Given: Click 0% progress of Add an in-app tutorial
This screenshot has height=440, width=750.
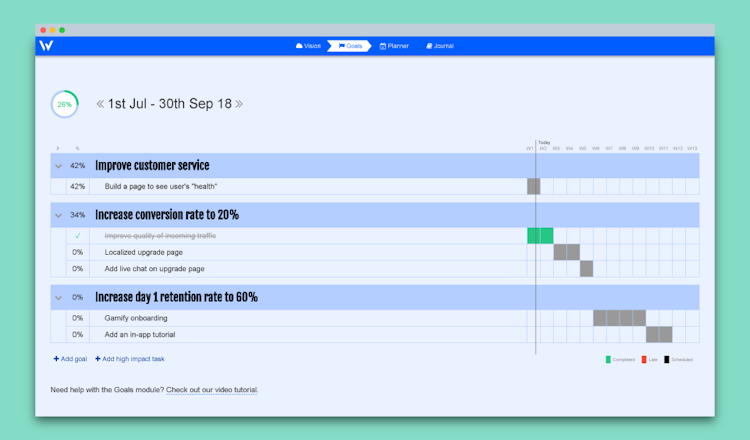Looking at the screenshot, I should pyautogui.click(x=77, y=334).
